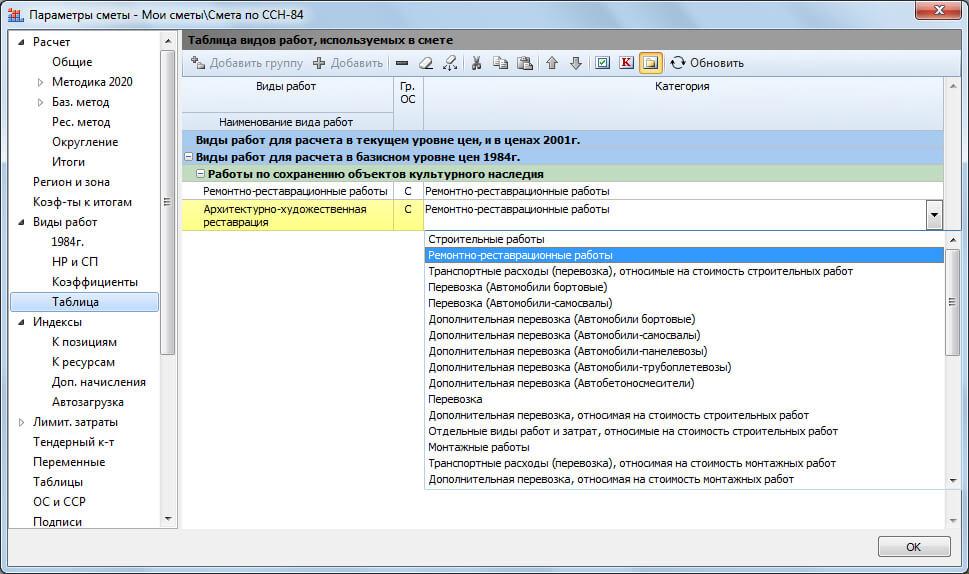Select Общие in the settings tree
Image resolution: width=969 pixels, height=574 pixels.
72,62
